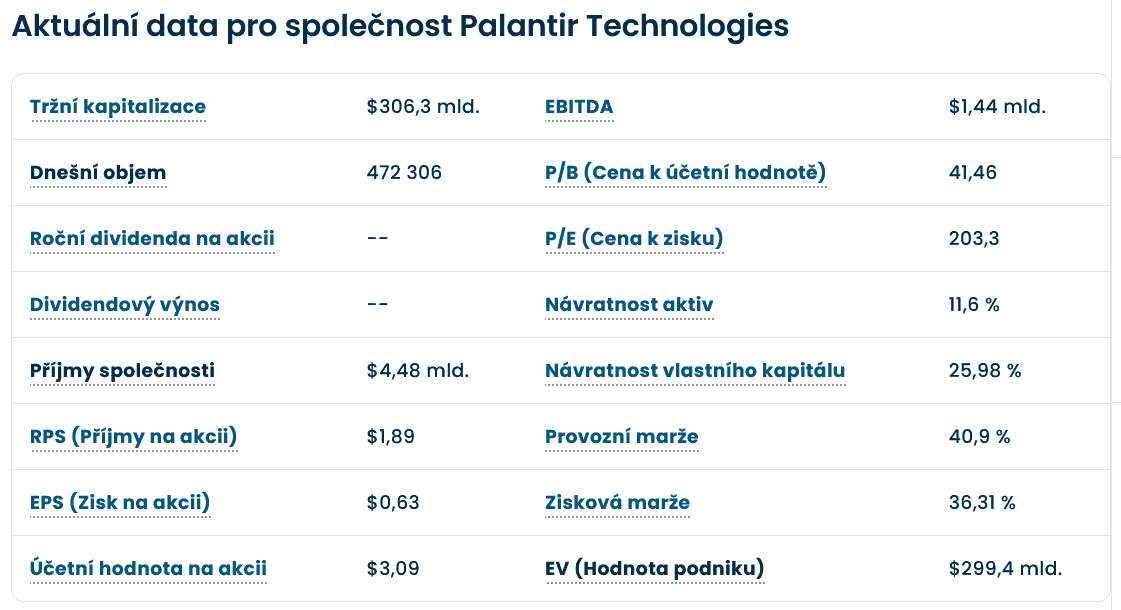Click the EV (Hodnota podniku) label
Image resolution: width=1121 pixels, height=610 pixels.
654,569
